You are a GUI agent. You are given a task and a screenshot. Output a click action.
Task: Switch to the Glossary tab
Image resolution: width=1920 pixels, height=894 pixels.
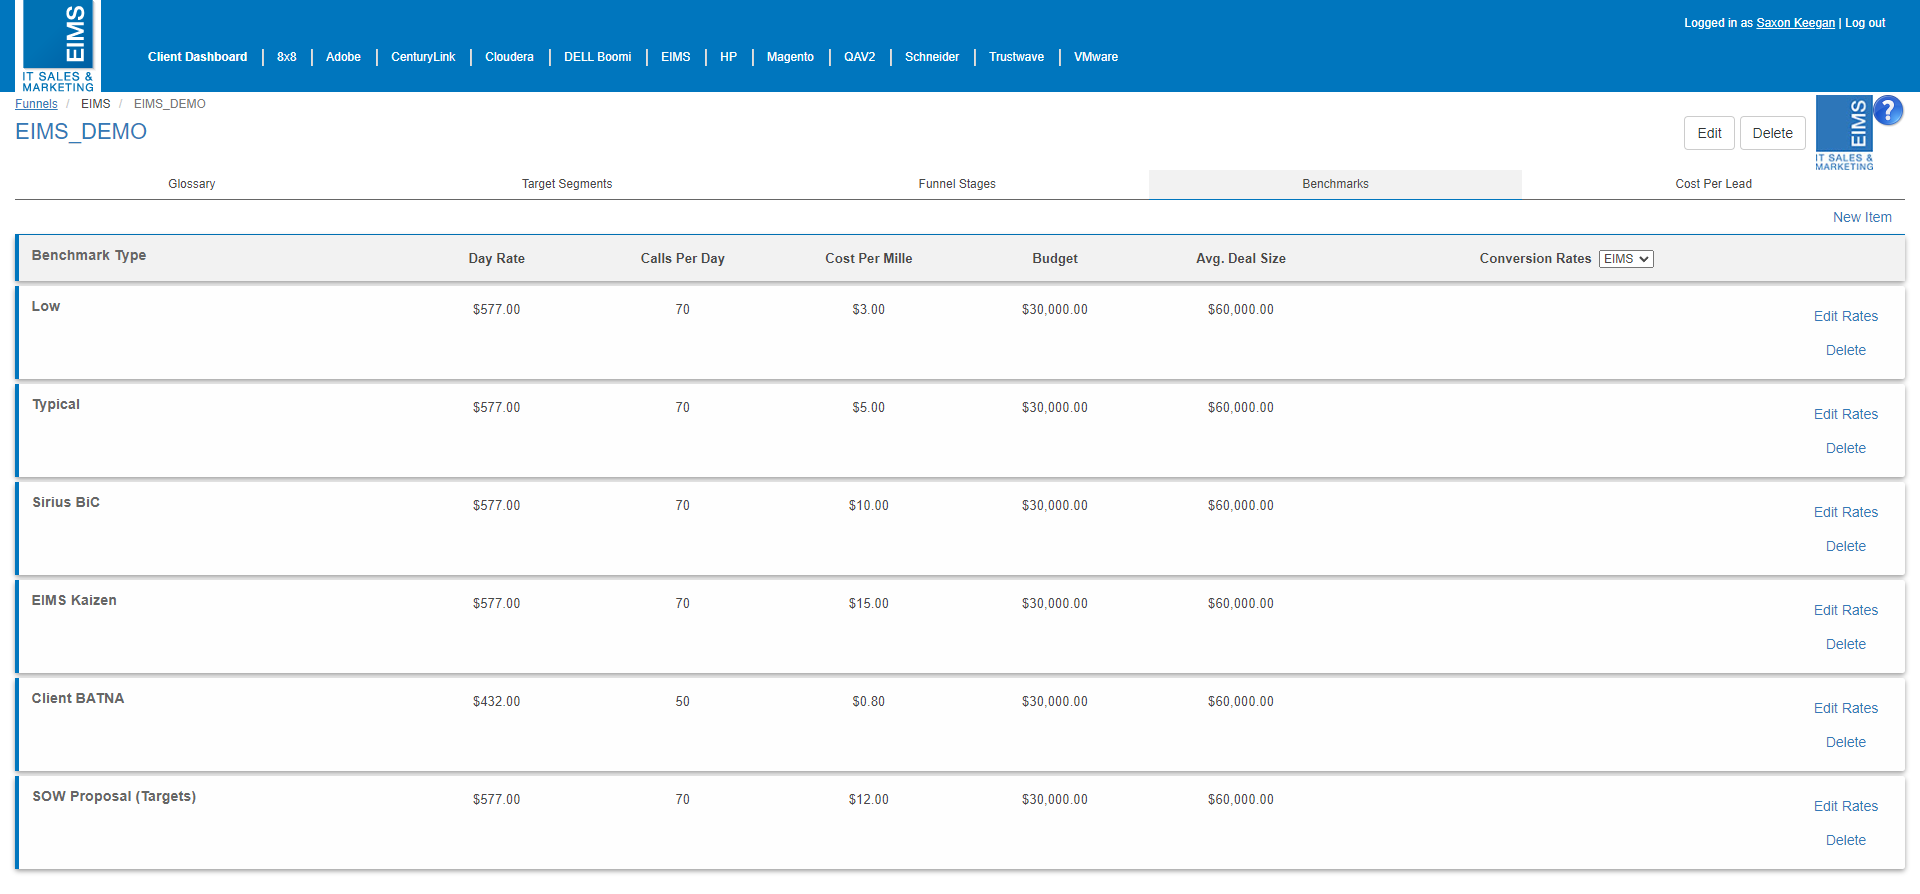coord(192,184)
